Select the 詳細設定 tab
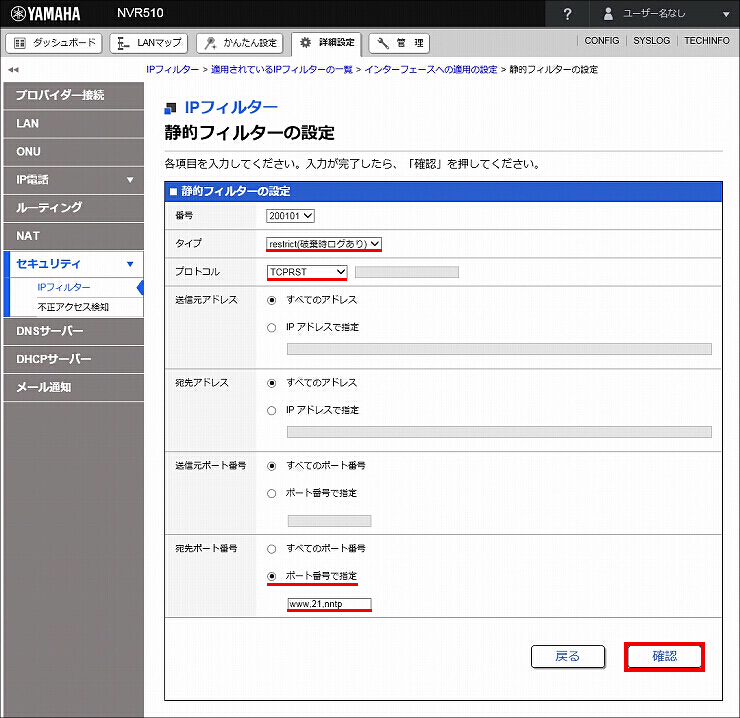Screen dimensions: 740x718 [326, 43]
